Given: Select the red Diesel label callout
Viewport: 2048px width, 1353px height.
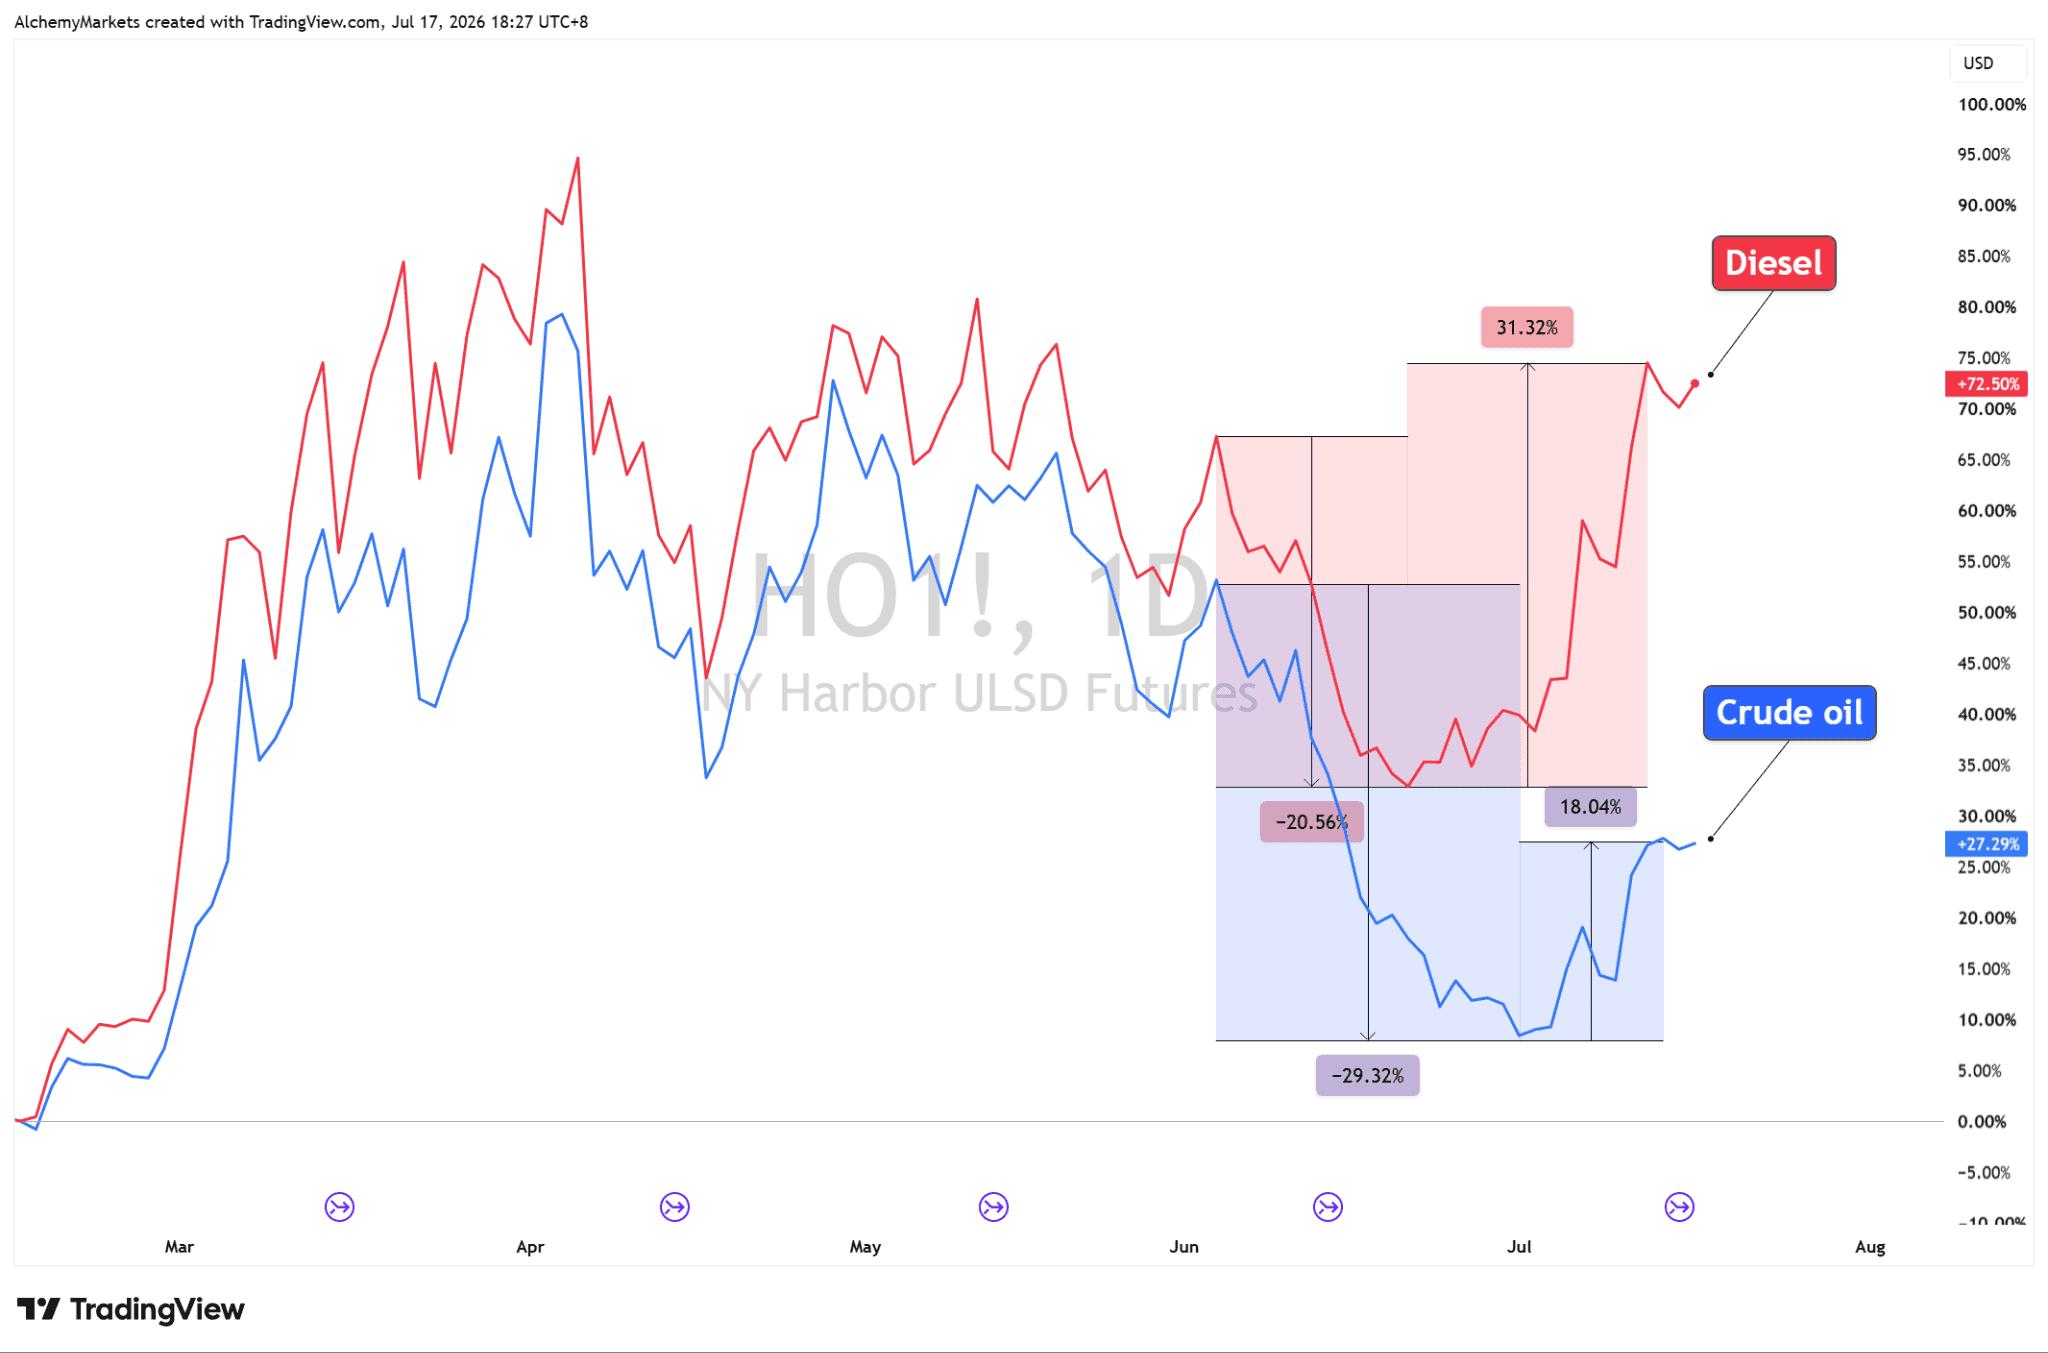Looking at the screenshot, I should [1773, 263].
